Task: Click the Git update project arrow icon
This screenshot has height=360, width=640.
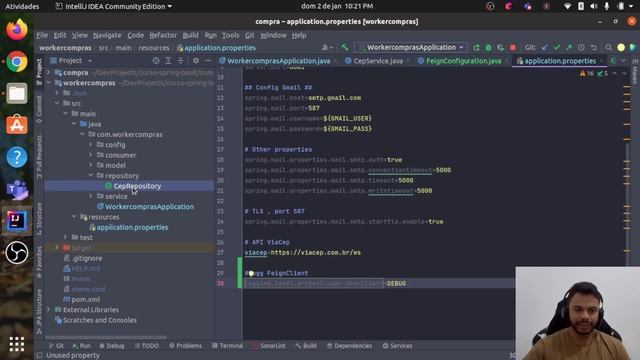Action: pos(544,47)
